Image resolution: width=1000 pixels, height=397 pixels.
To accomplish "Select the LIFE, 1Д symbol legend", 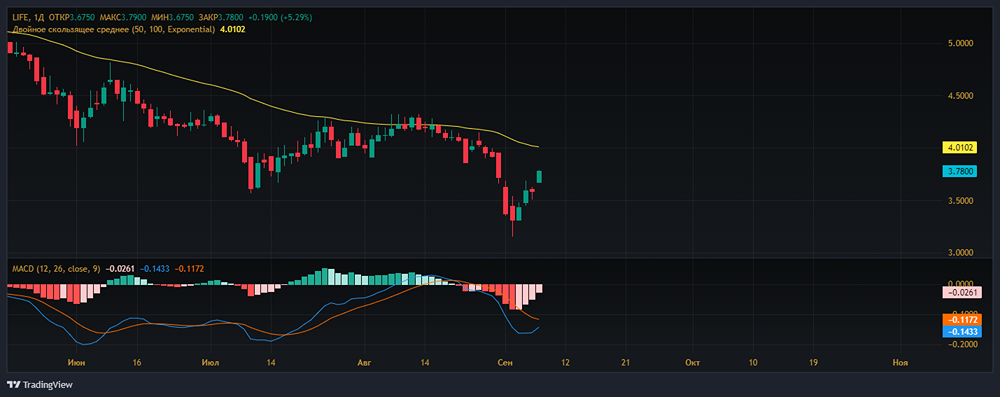I will click(x=29, y=19).
